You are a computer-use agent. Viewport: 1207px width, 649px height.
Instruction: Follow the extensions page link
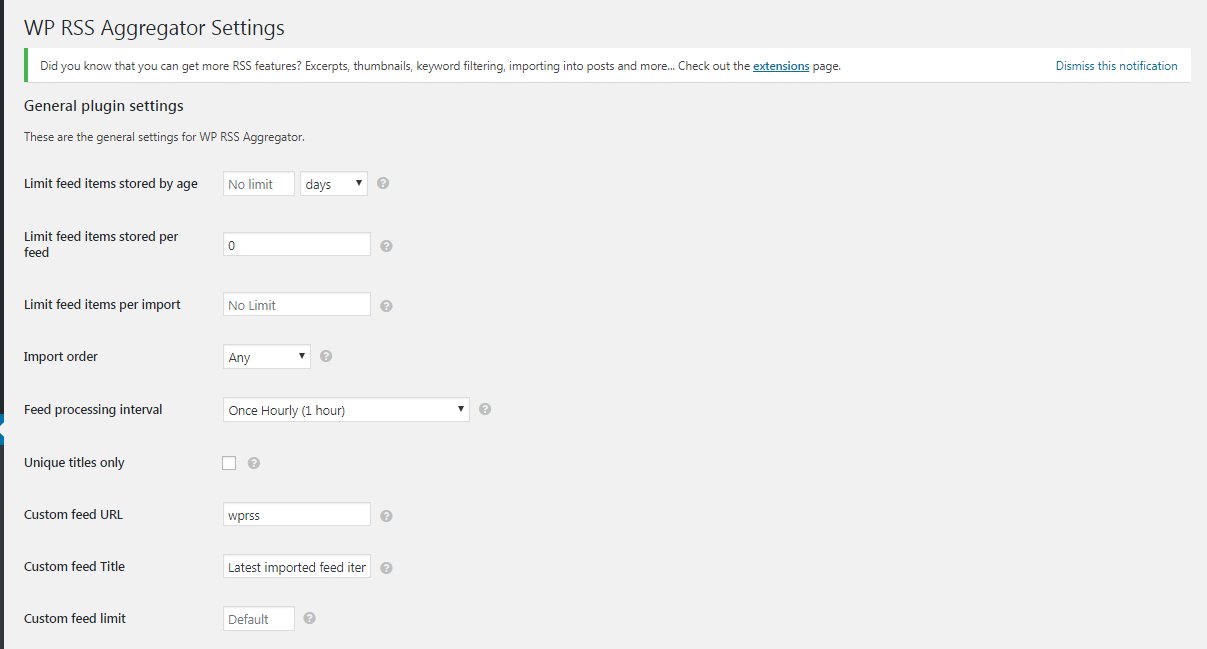[x=781, y=66]
